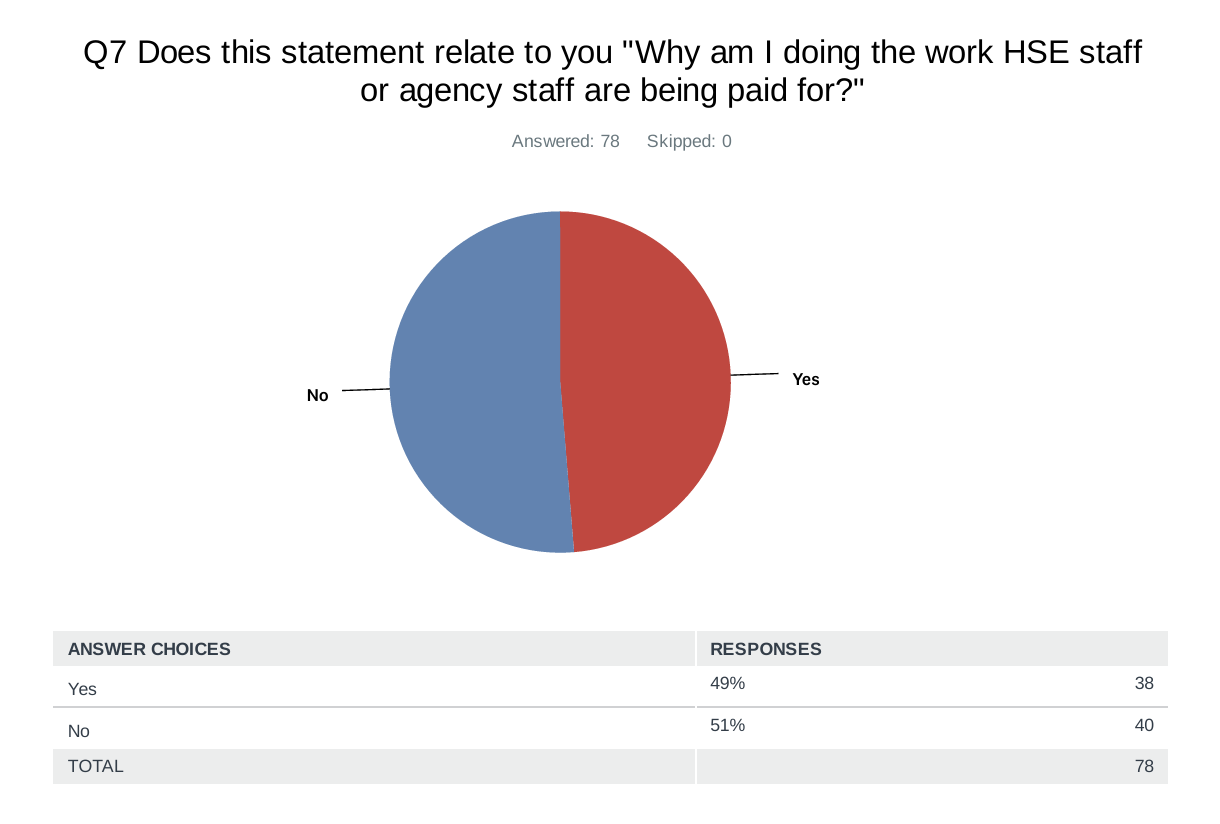Viewport: 1220px width, 824px height.
Task: Click the ANSWER CHOICES column header
Action: pos(149,649)
